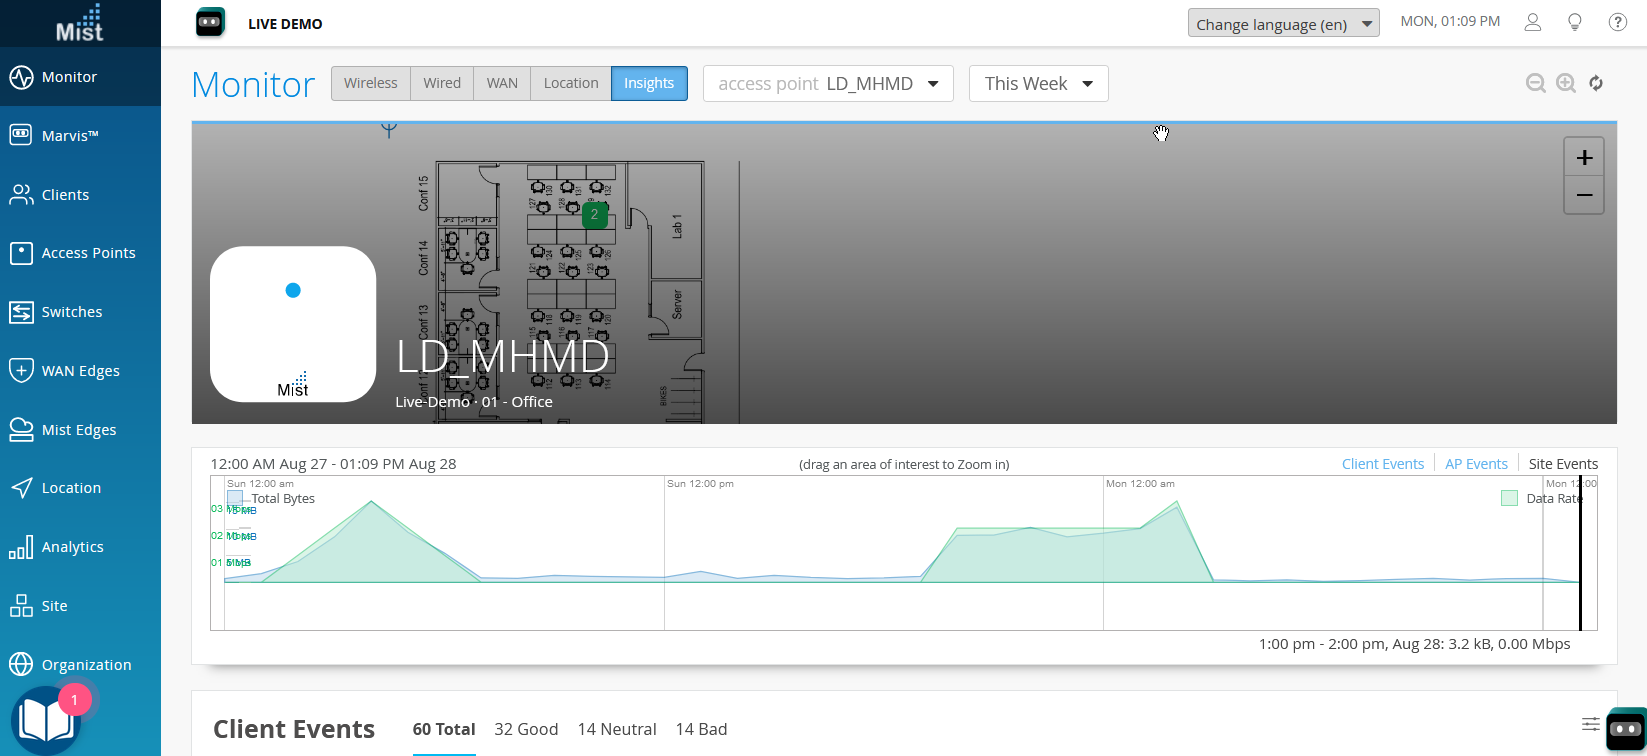Switch to the Wireless tab
This screenshot has height=756, width=1647.
371,84
